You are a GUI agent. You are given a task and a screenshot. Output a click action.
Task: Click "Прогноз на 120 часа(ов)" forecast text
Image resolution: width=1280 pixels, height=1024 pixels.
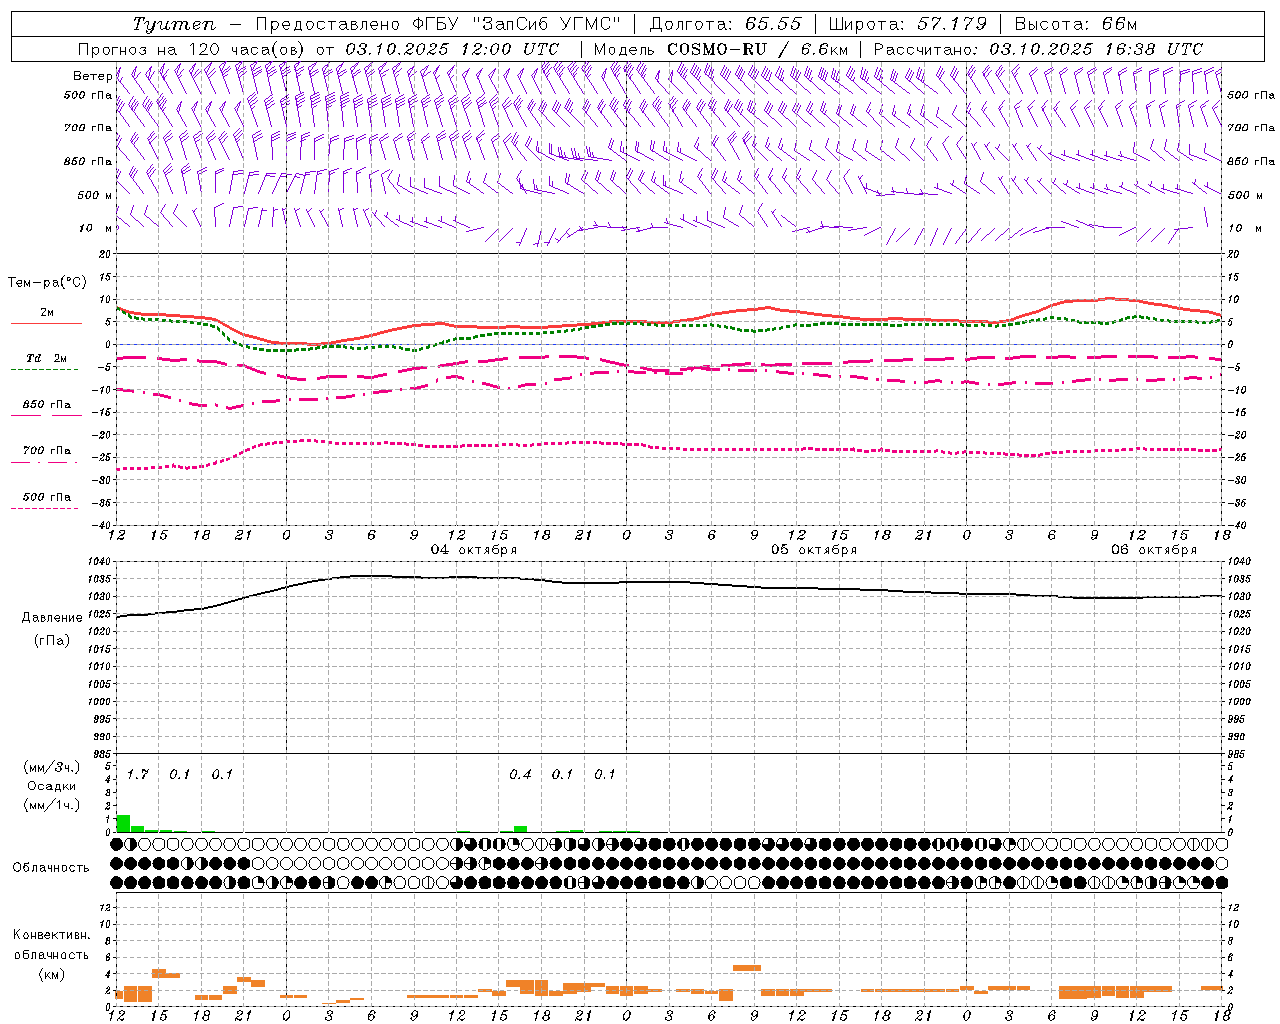(192, 49)
